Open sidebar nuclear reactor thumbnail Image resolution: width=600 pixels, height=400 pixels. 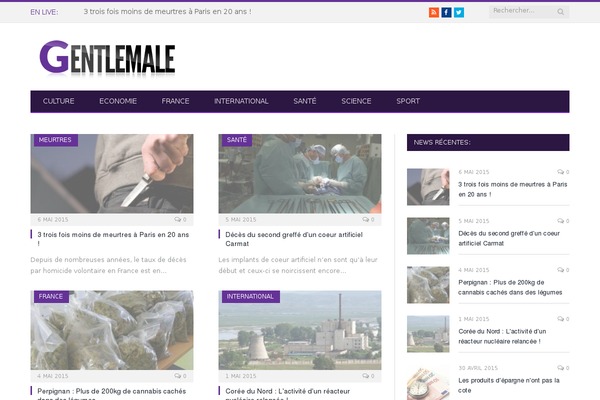(x=428, y=334)
